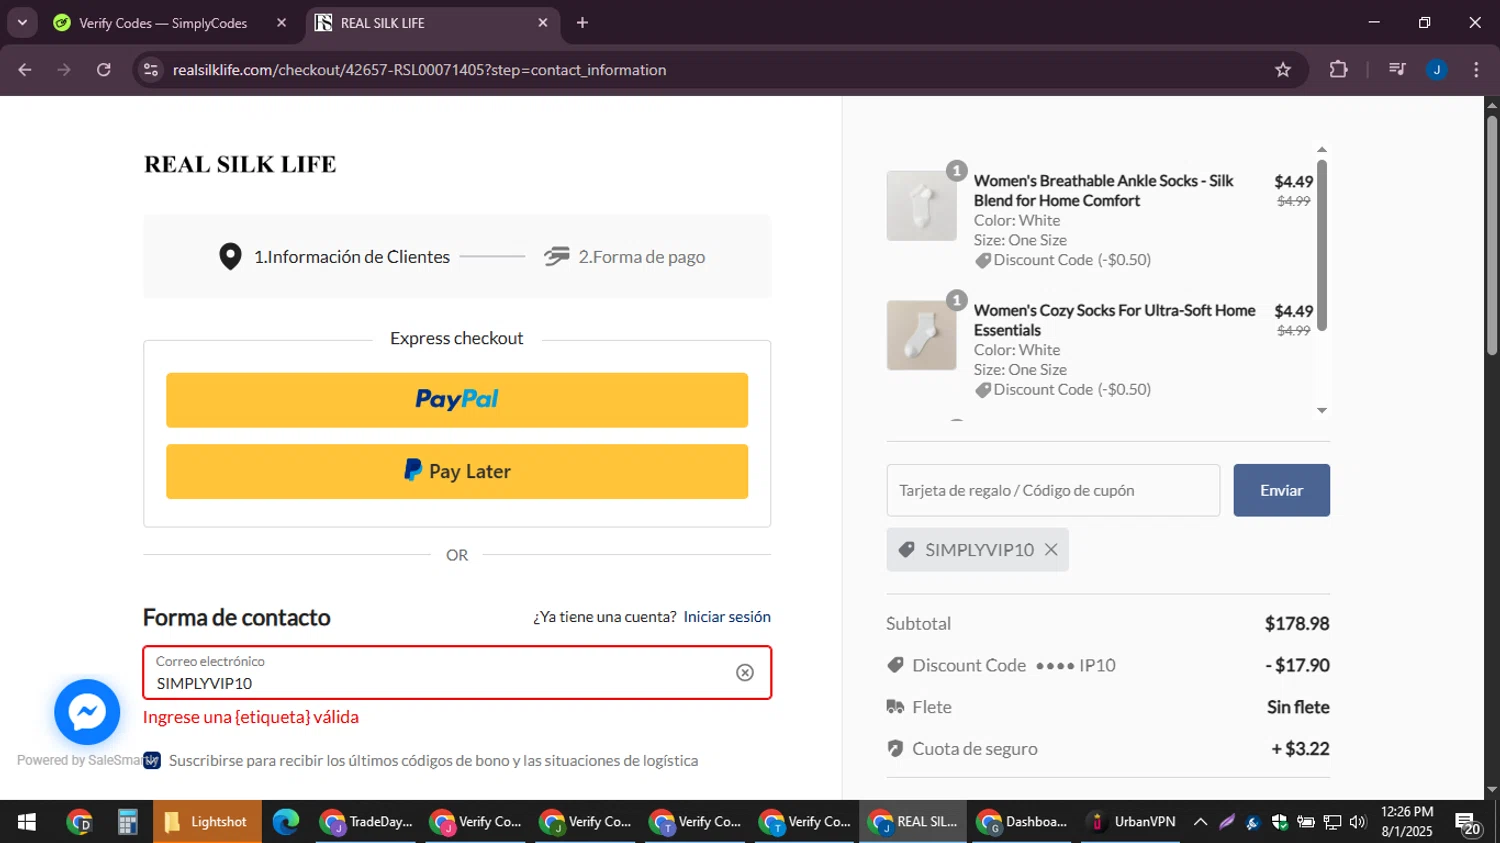This screenshot has width=1500, height=843.
Task: Open the Windows notification center
Action: click(x=1468, y=824)
